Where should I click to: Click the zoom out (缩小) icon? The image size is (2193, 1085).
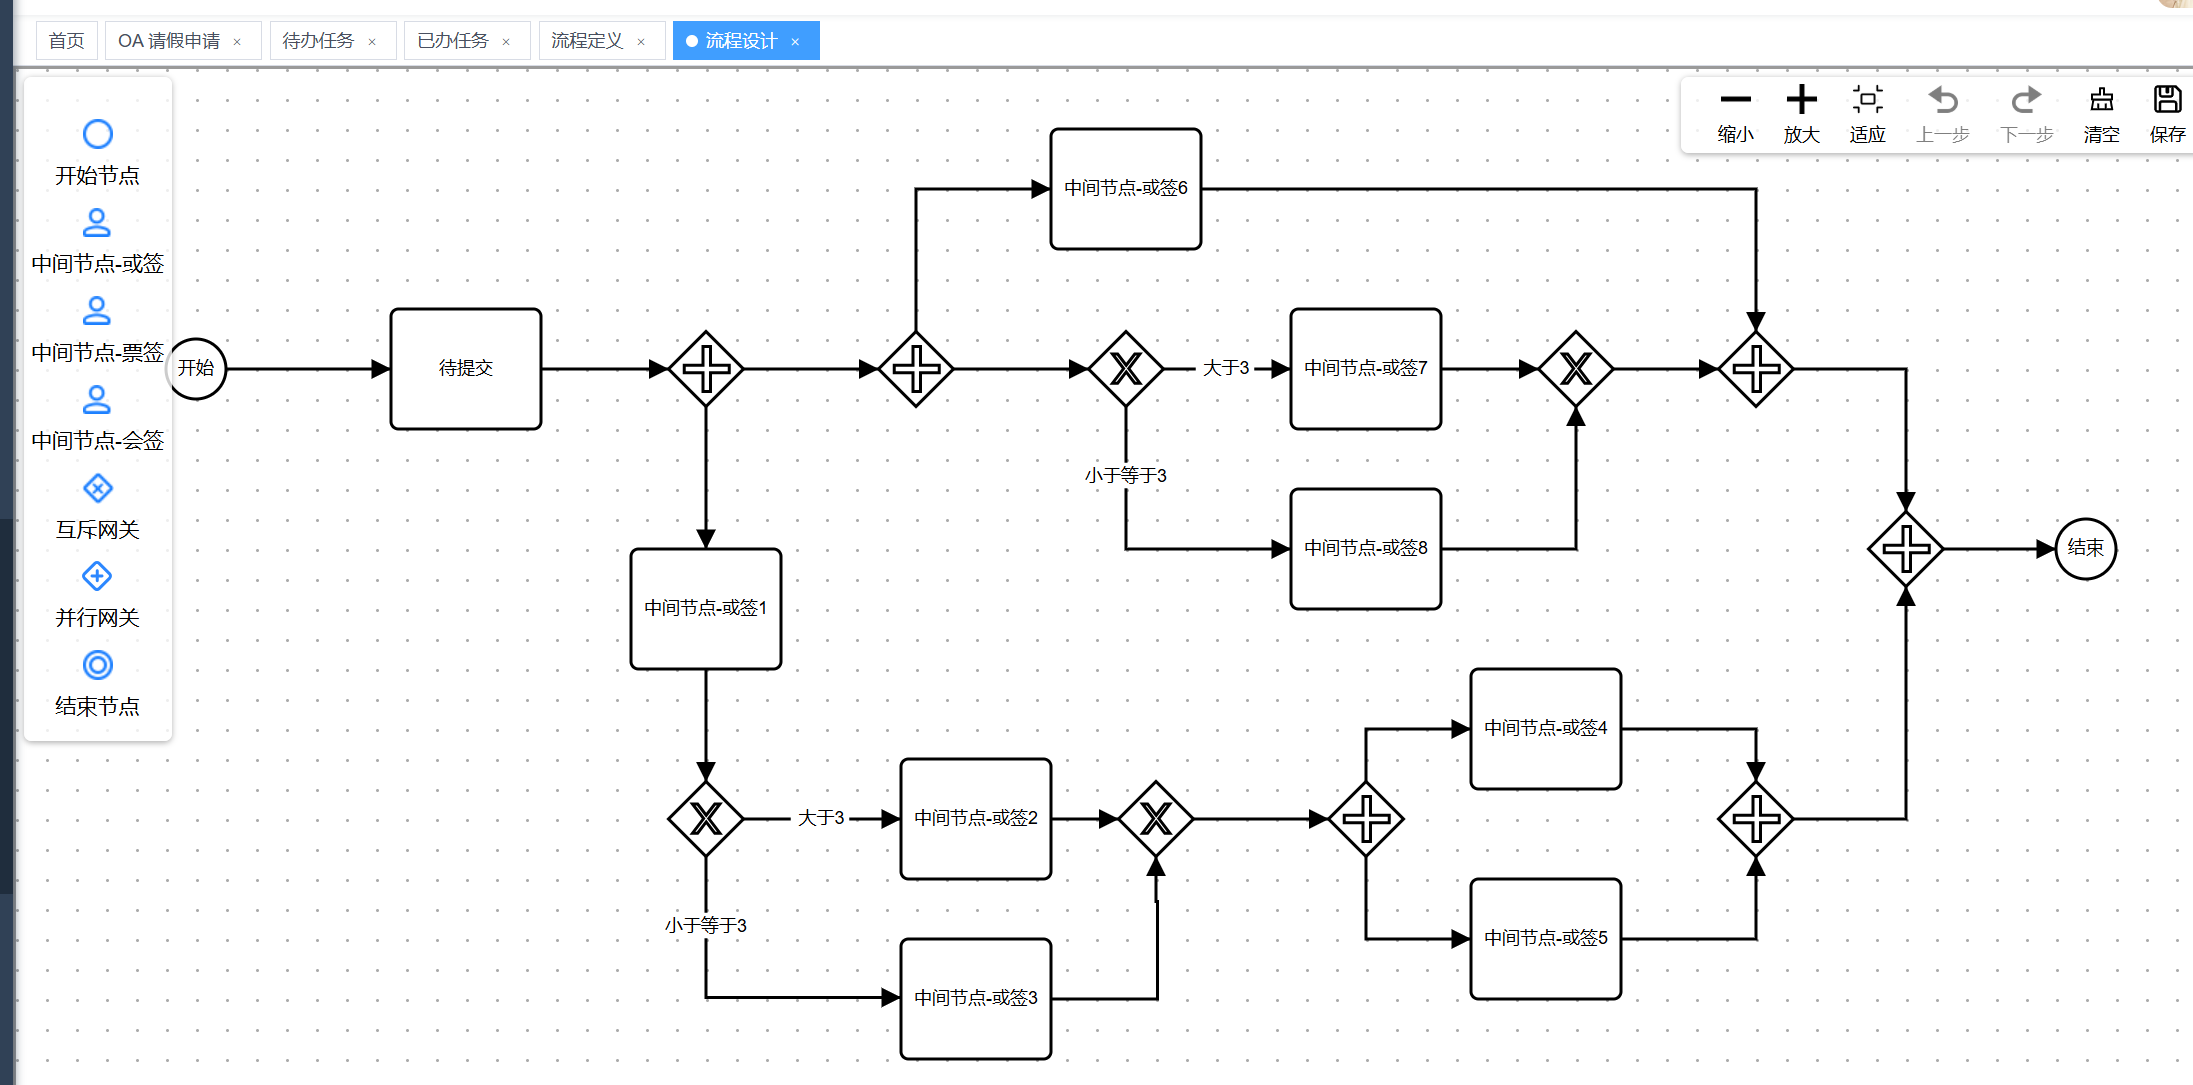[1735, 100]
